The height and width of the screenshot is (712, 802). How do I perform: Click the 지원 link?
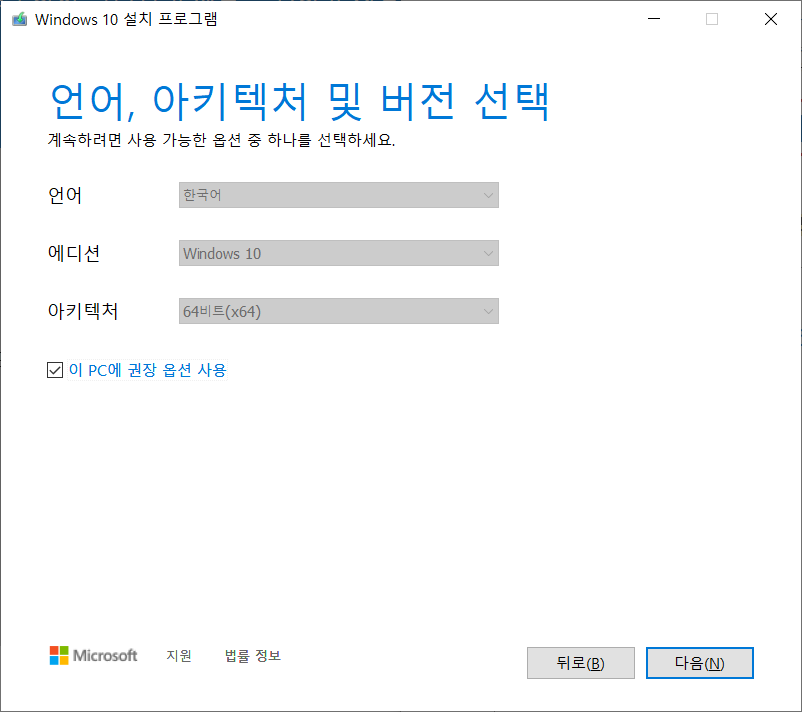(x=179, y=656)
